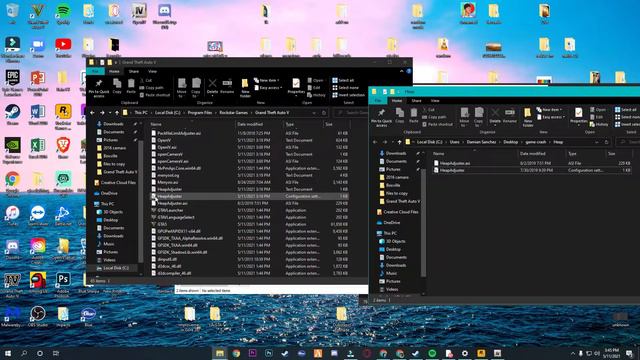Click the Paste icon in Heap window ribbon
640x360 pixels.
pos(413,116)
